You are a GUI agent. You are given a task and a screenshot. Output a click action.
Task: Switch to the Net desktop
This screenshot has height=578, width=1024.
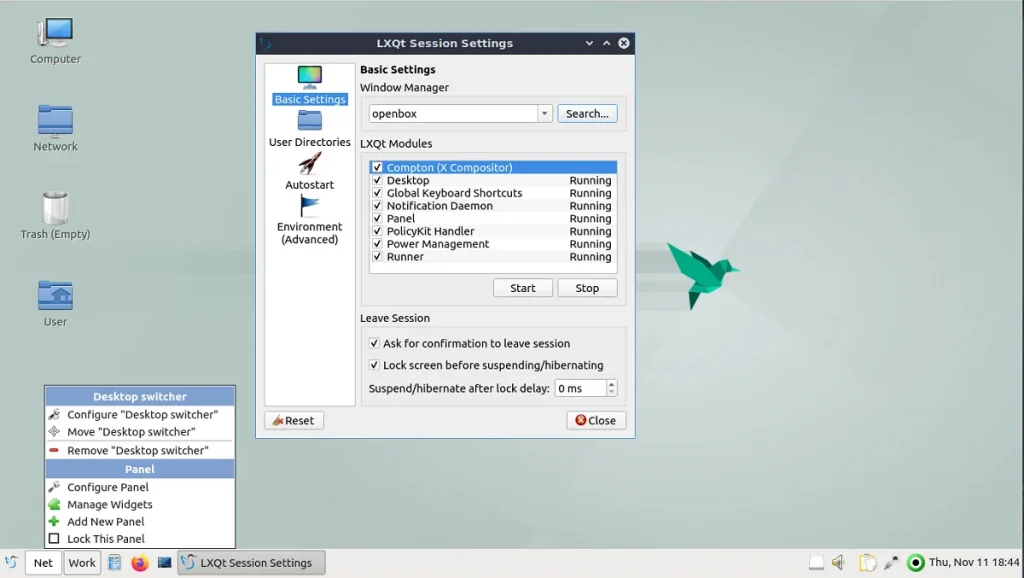(x=43, y=562)
